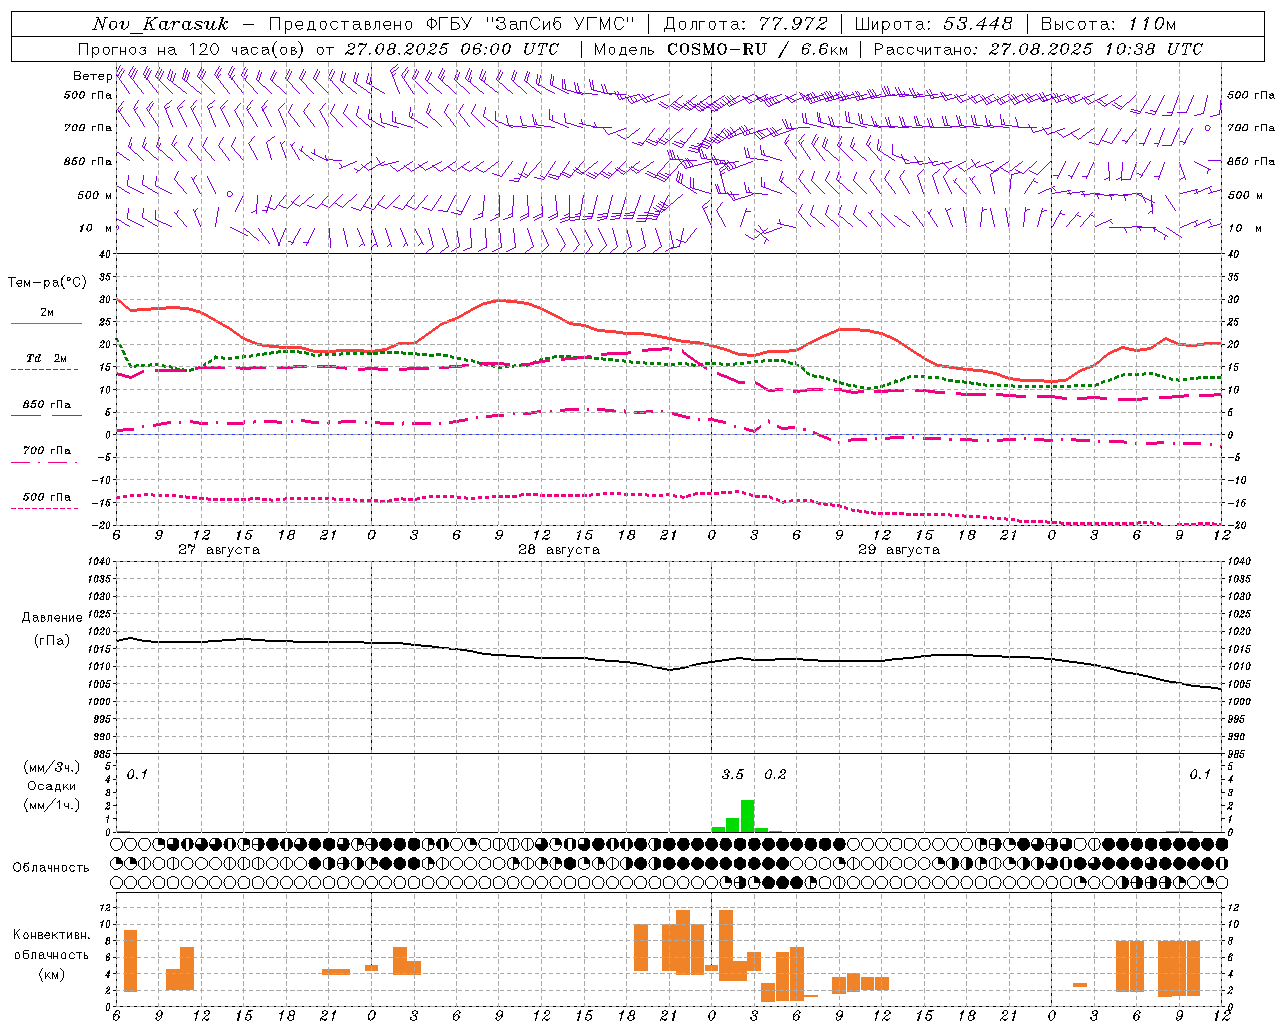Viewport: 1280px width, 1024px height.
Task: Click the 'Облачность' cloudiness label
Action: click(x=51, y=868)
